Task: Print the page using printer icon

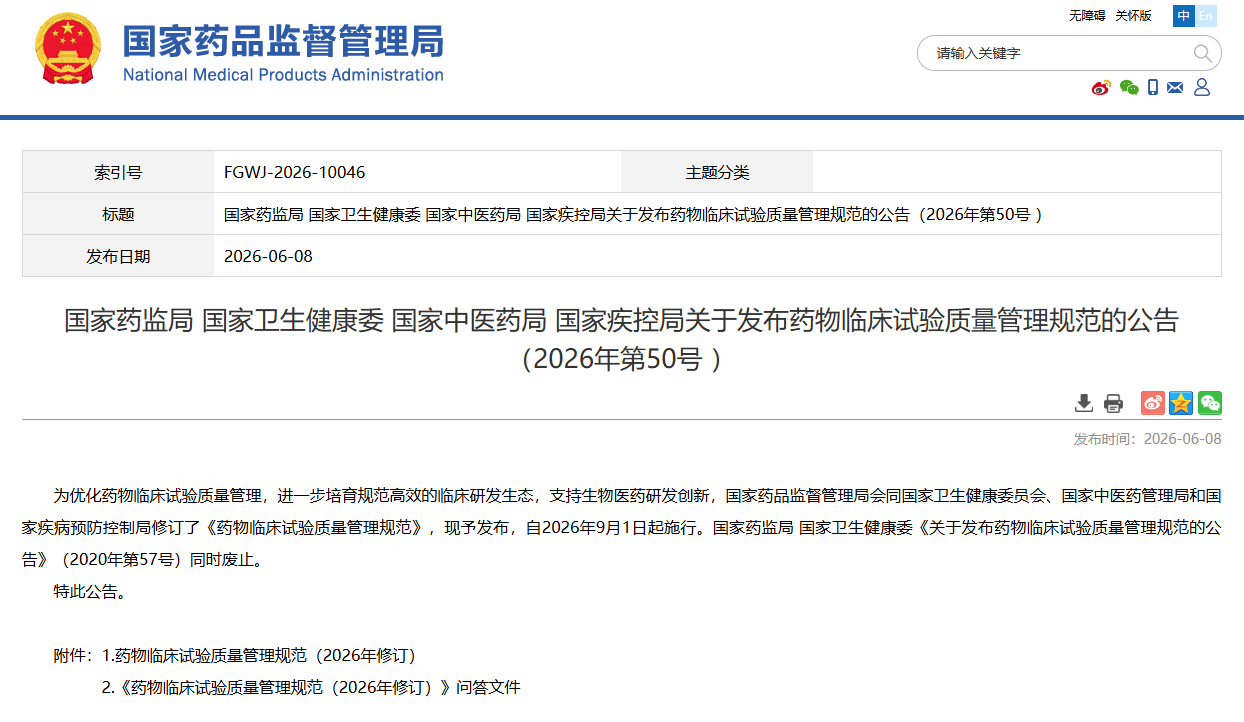Action: 1113,403
